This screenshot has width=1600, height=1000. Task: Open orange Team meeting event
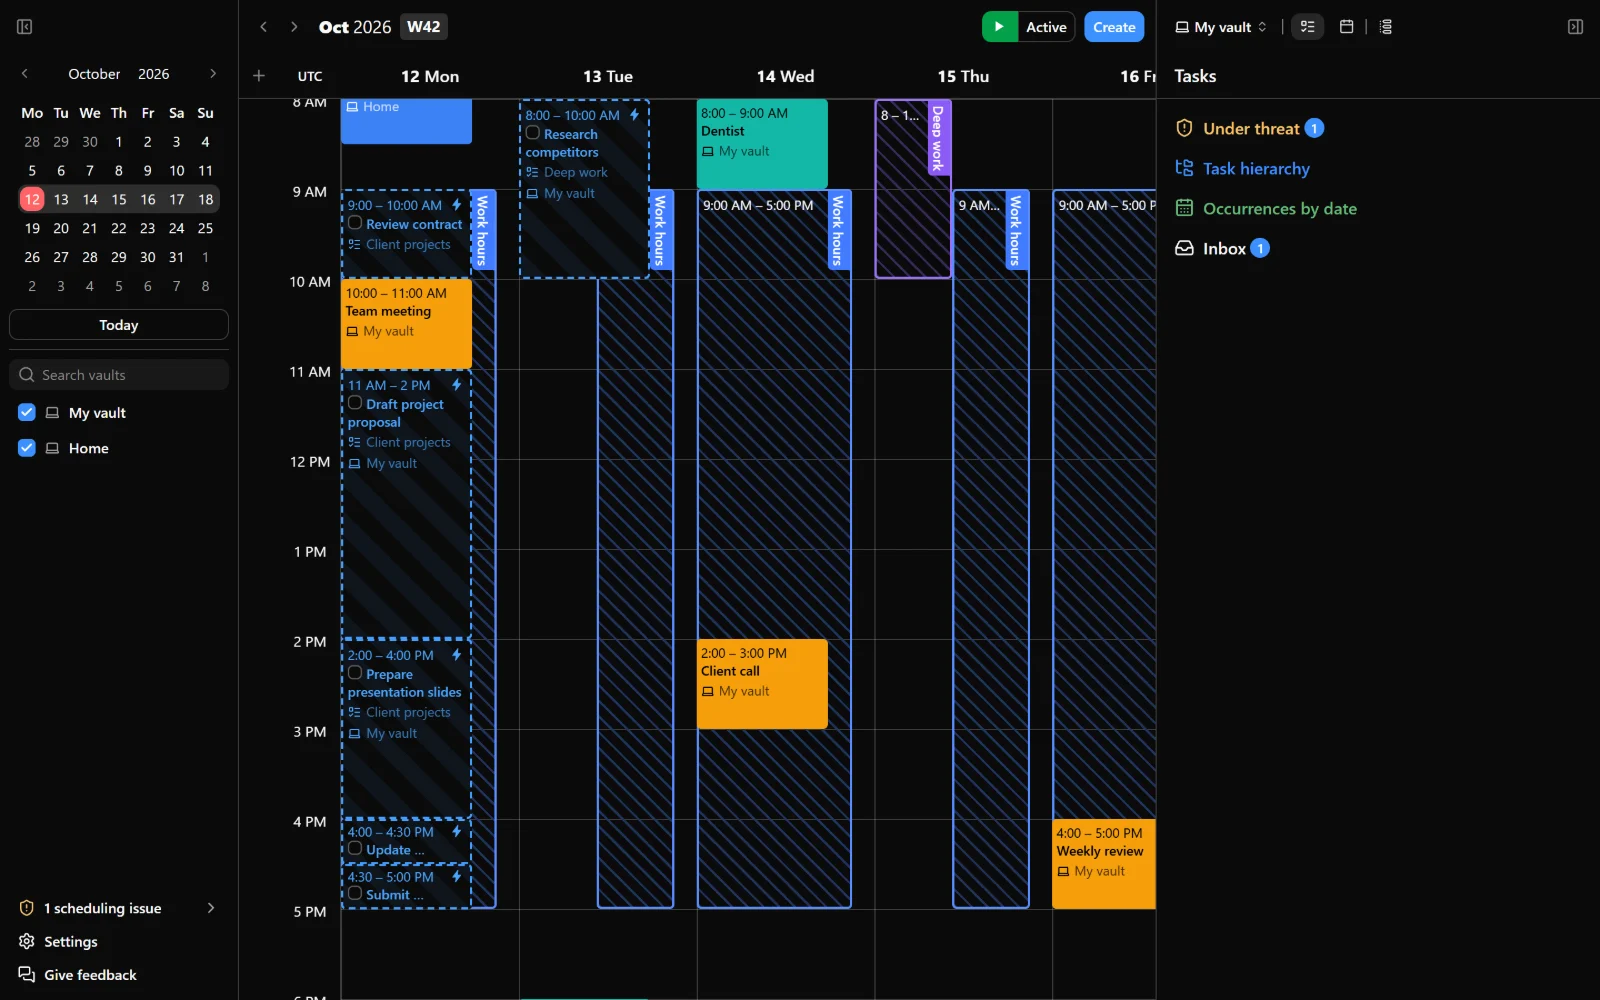(x=406, y=323)
